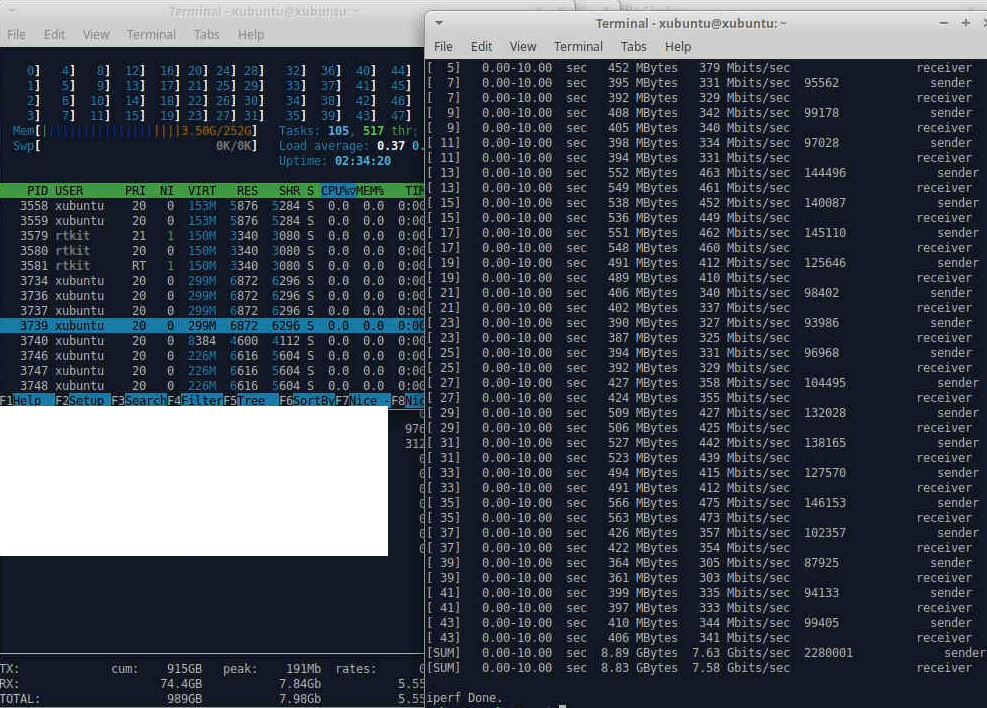987x708 pixels.
Task: Select process 3559 xubuntu row in htop
Action: [212, 221]
